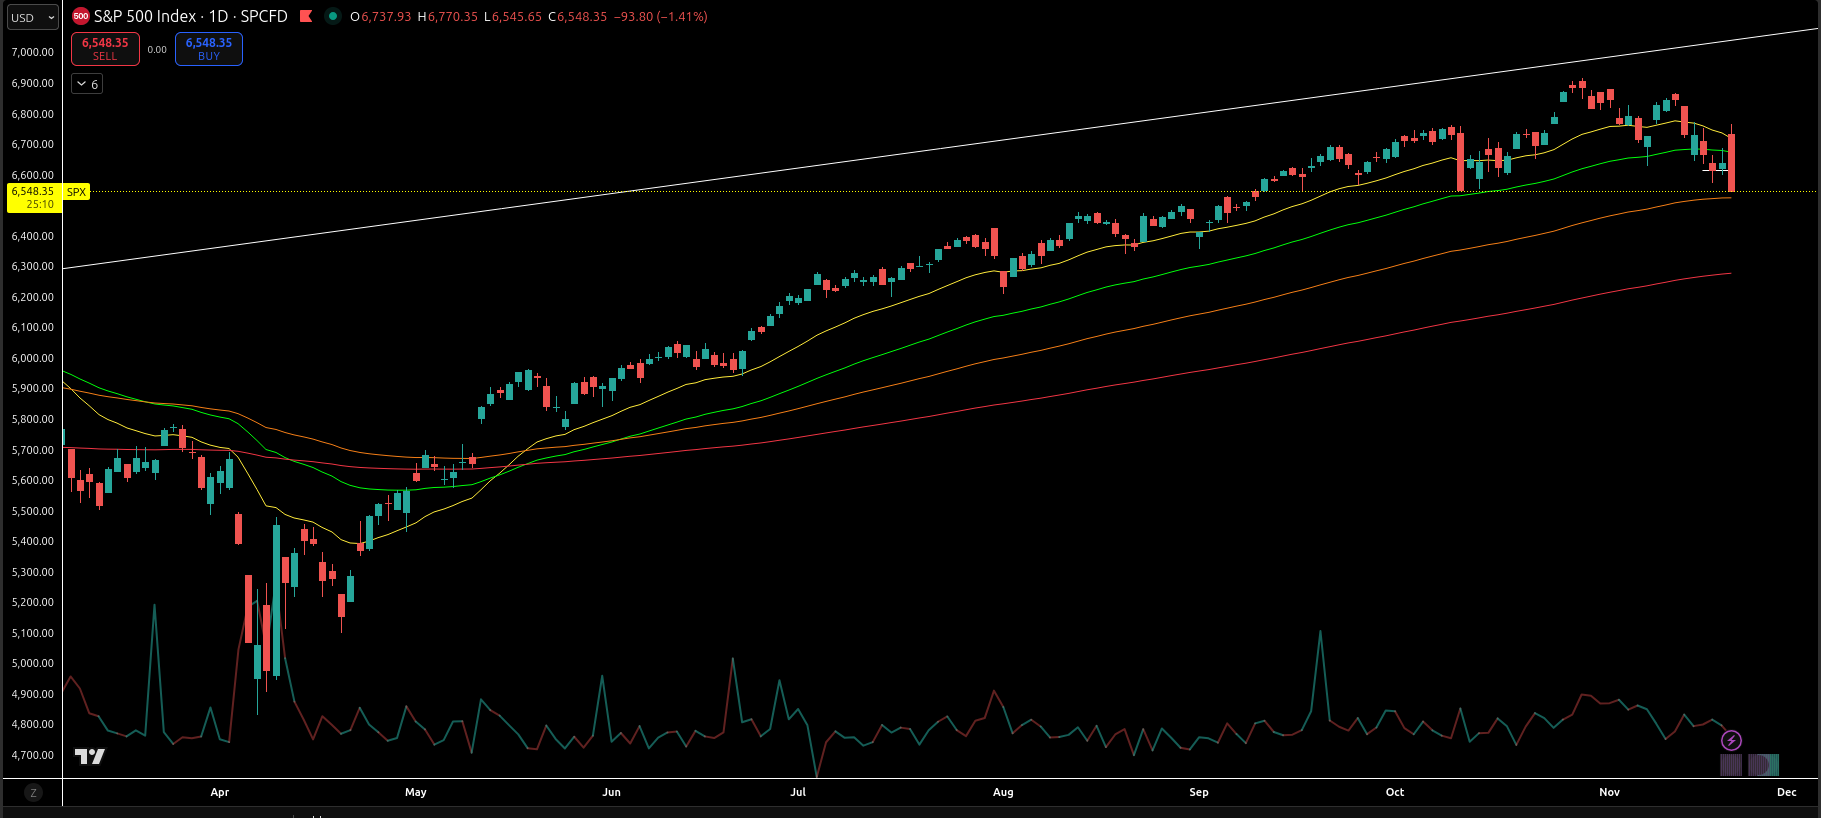Click the open value 6,737.93
This screenshot has height=818, width=1821.
pos(386,17)
